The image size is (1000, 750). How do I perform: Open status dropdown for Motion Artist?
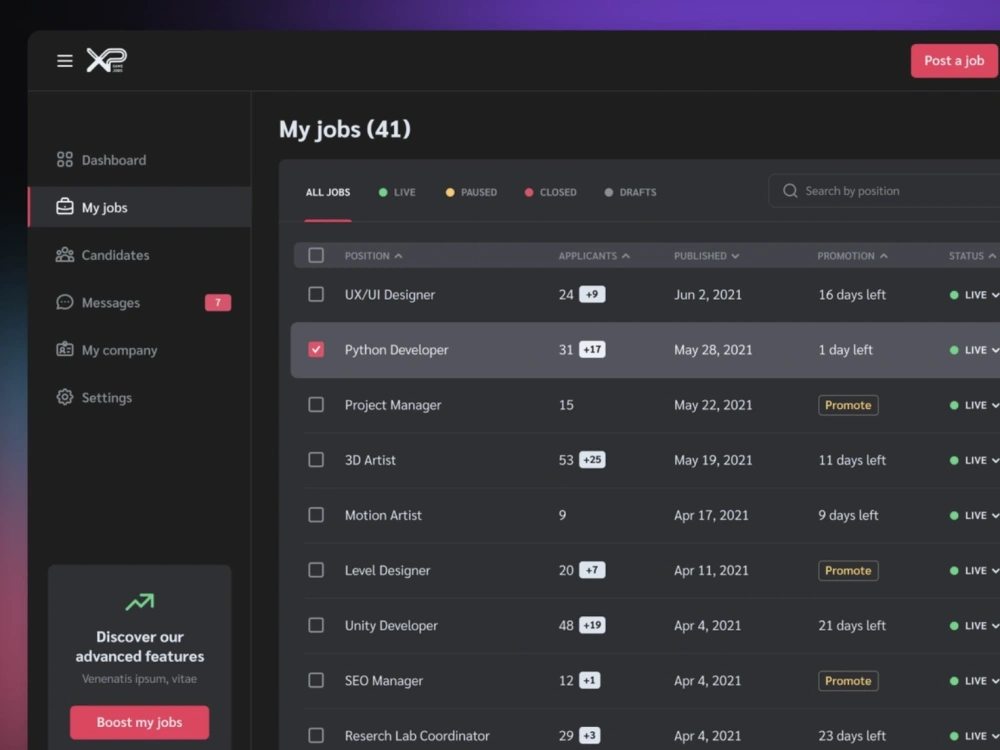coord(974,515)
